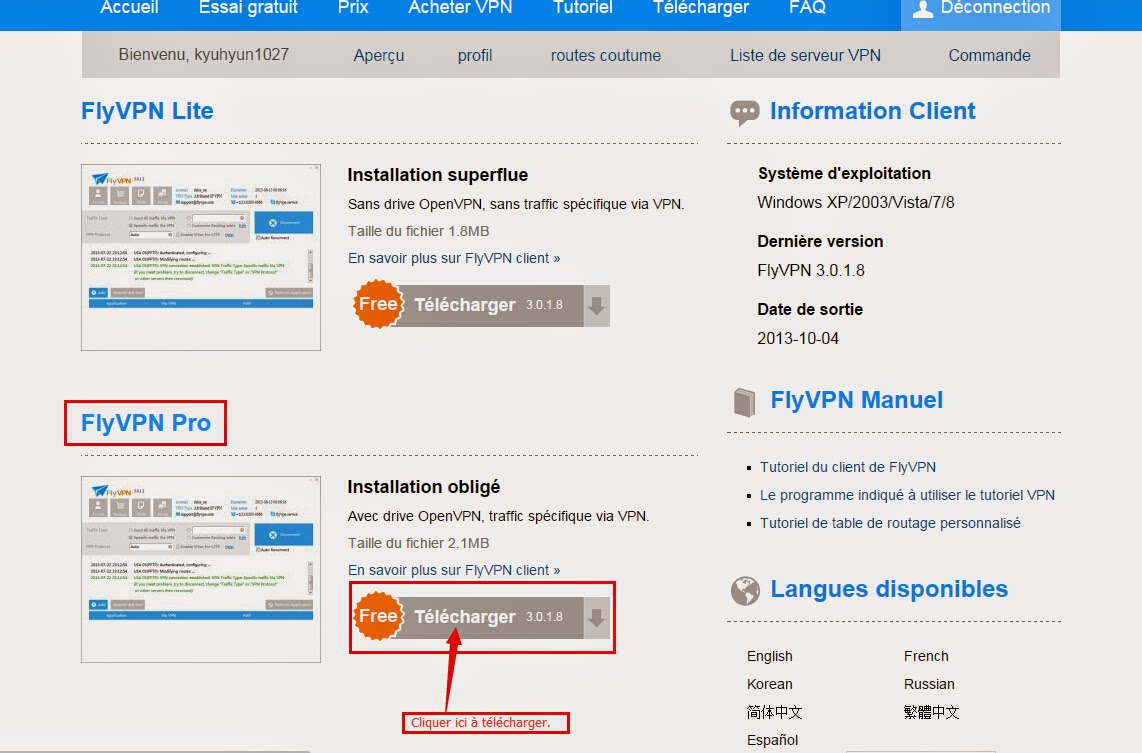Click down-arrow icon on Pro download button
Screen dimensions: 1142x753
pyautogui.click(x=596, y=618)
